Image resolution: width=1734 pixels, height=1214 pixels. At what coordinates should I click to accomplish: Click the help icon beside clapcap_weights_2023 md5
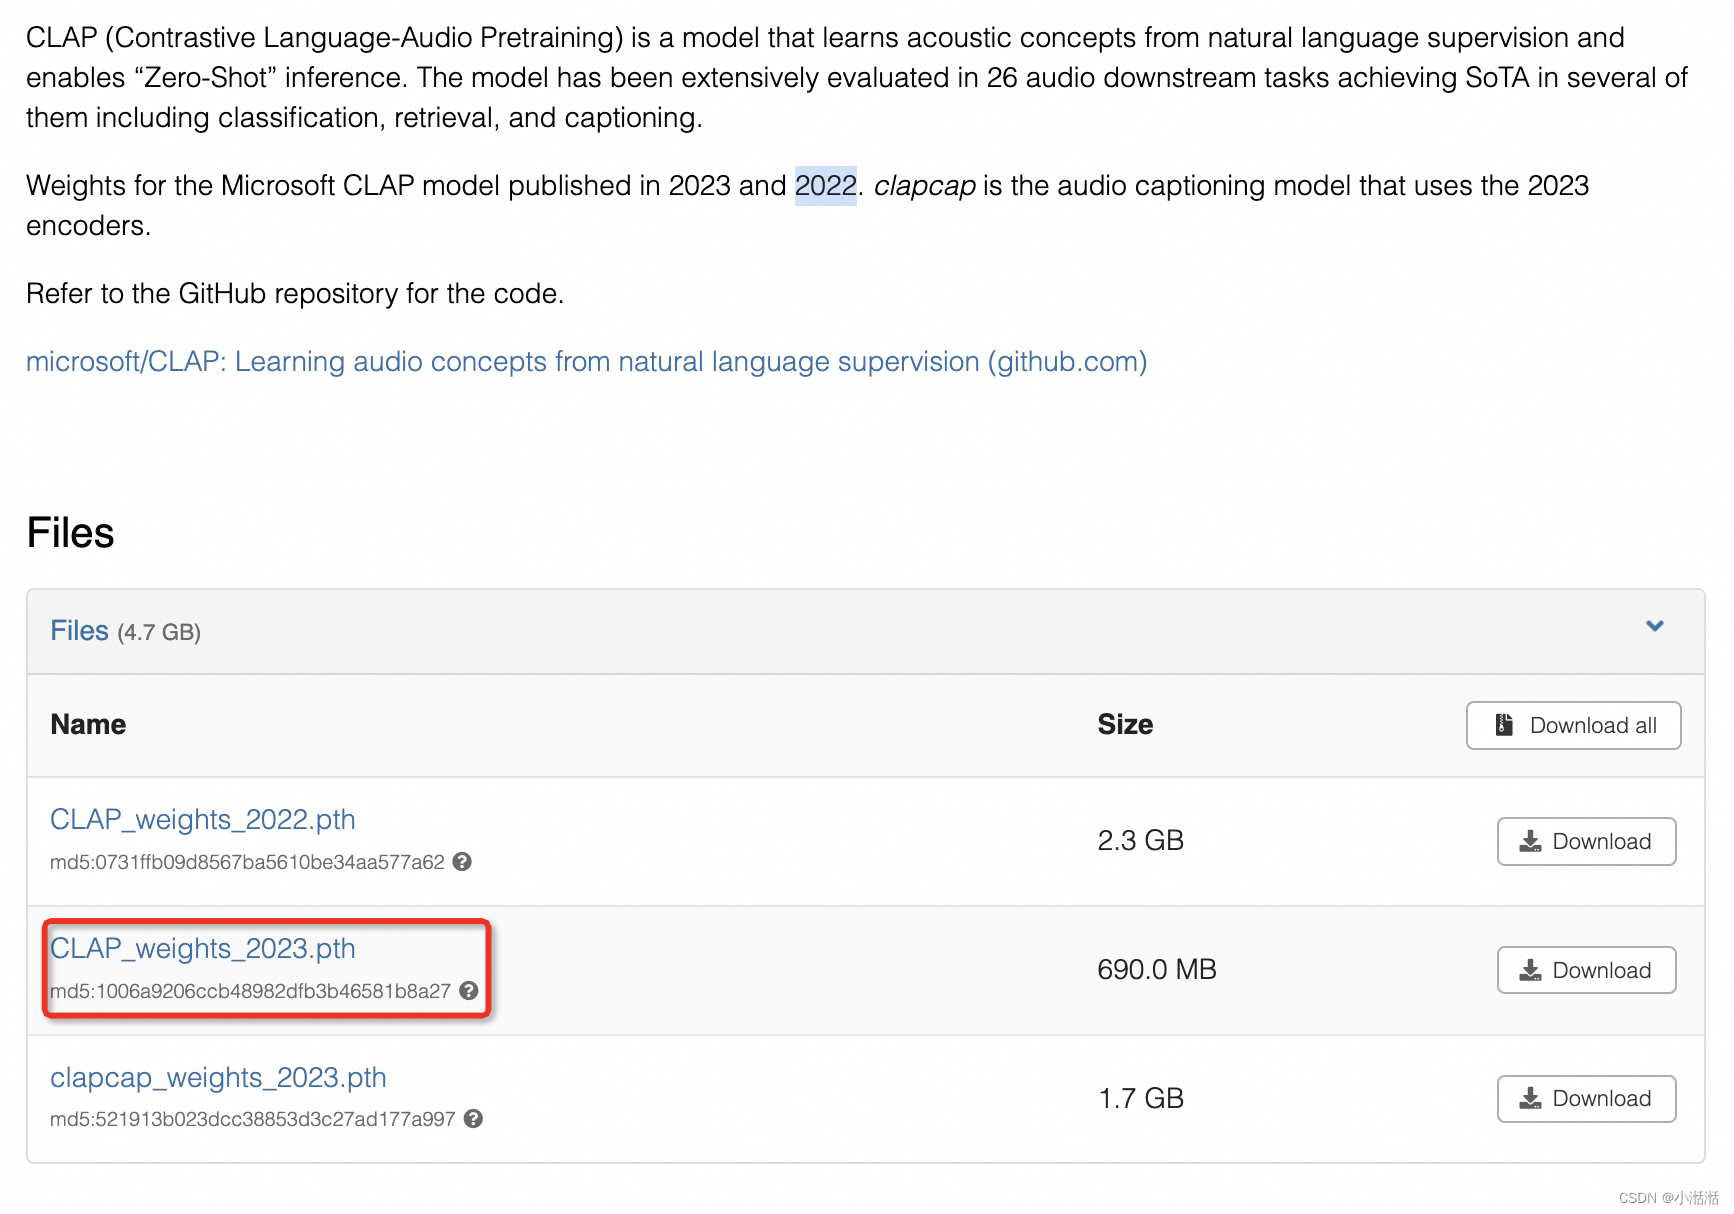[474, 1118]
